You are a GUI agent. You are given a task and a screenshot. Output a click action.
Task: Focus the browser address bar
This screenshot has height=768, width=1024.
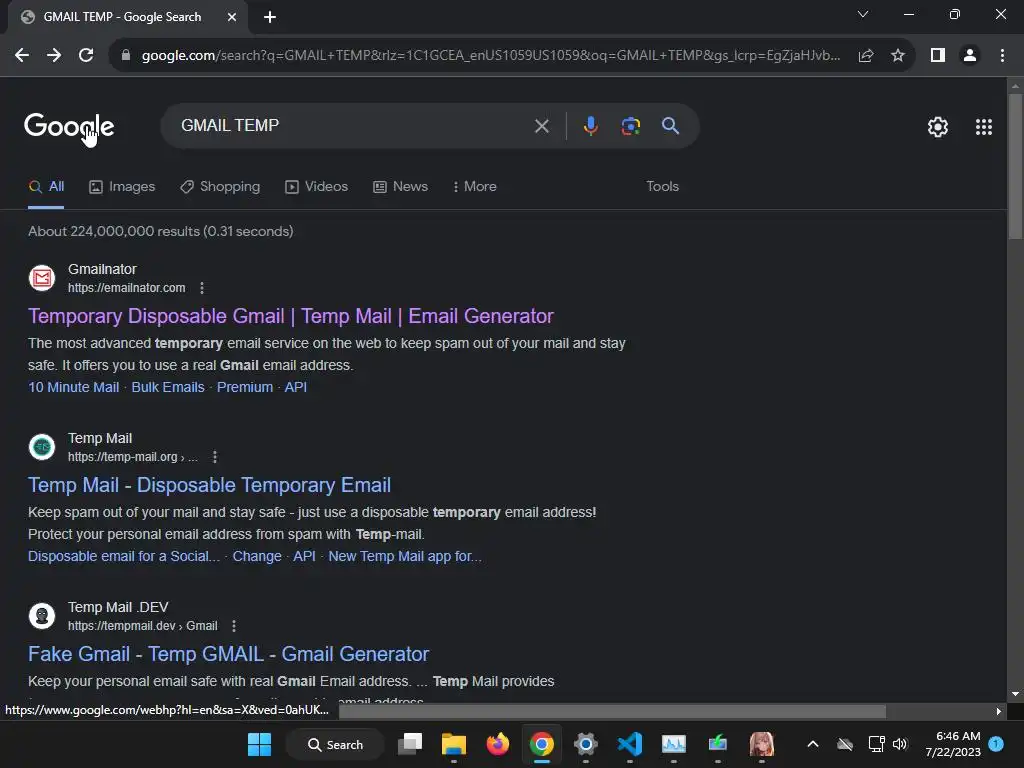click(x=490, y=56)
